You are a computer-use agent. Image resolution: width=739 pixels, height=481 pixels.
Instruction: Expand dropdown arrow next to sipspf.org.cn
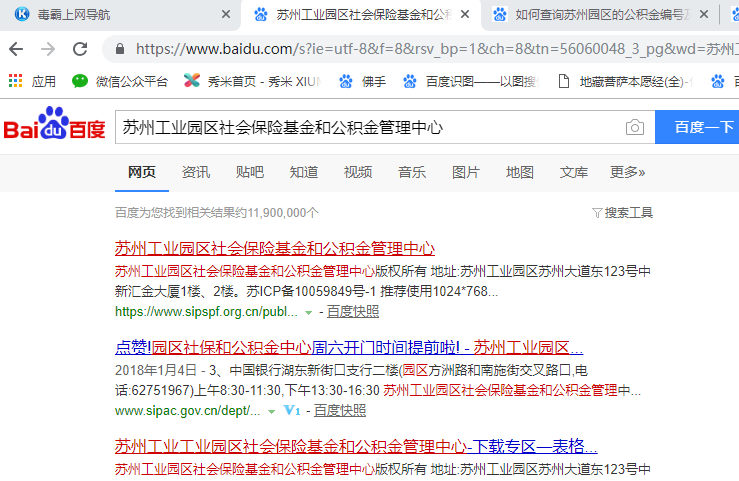point(309,313)
